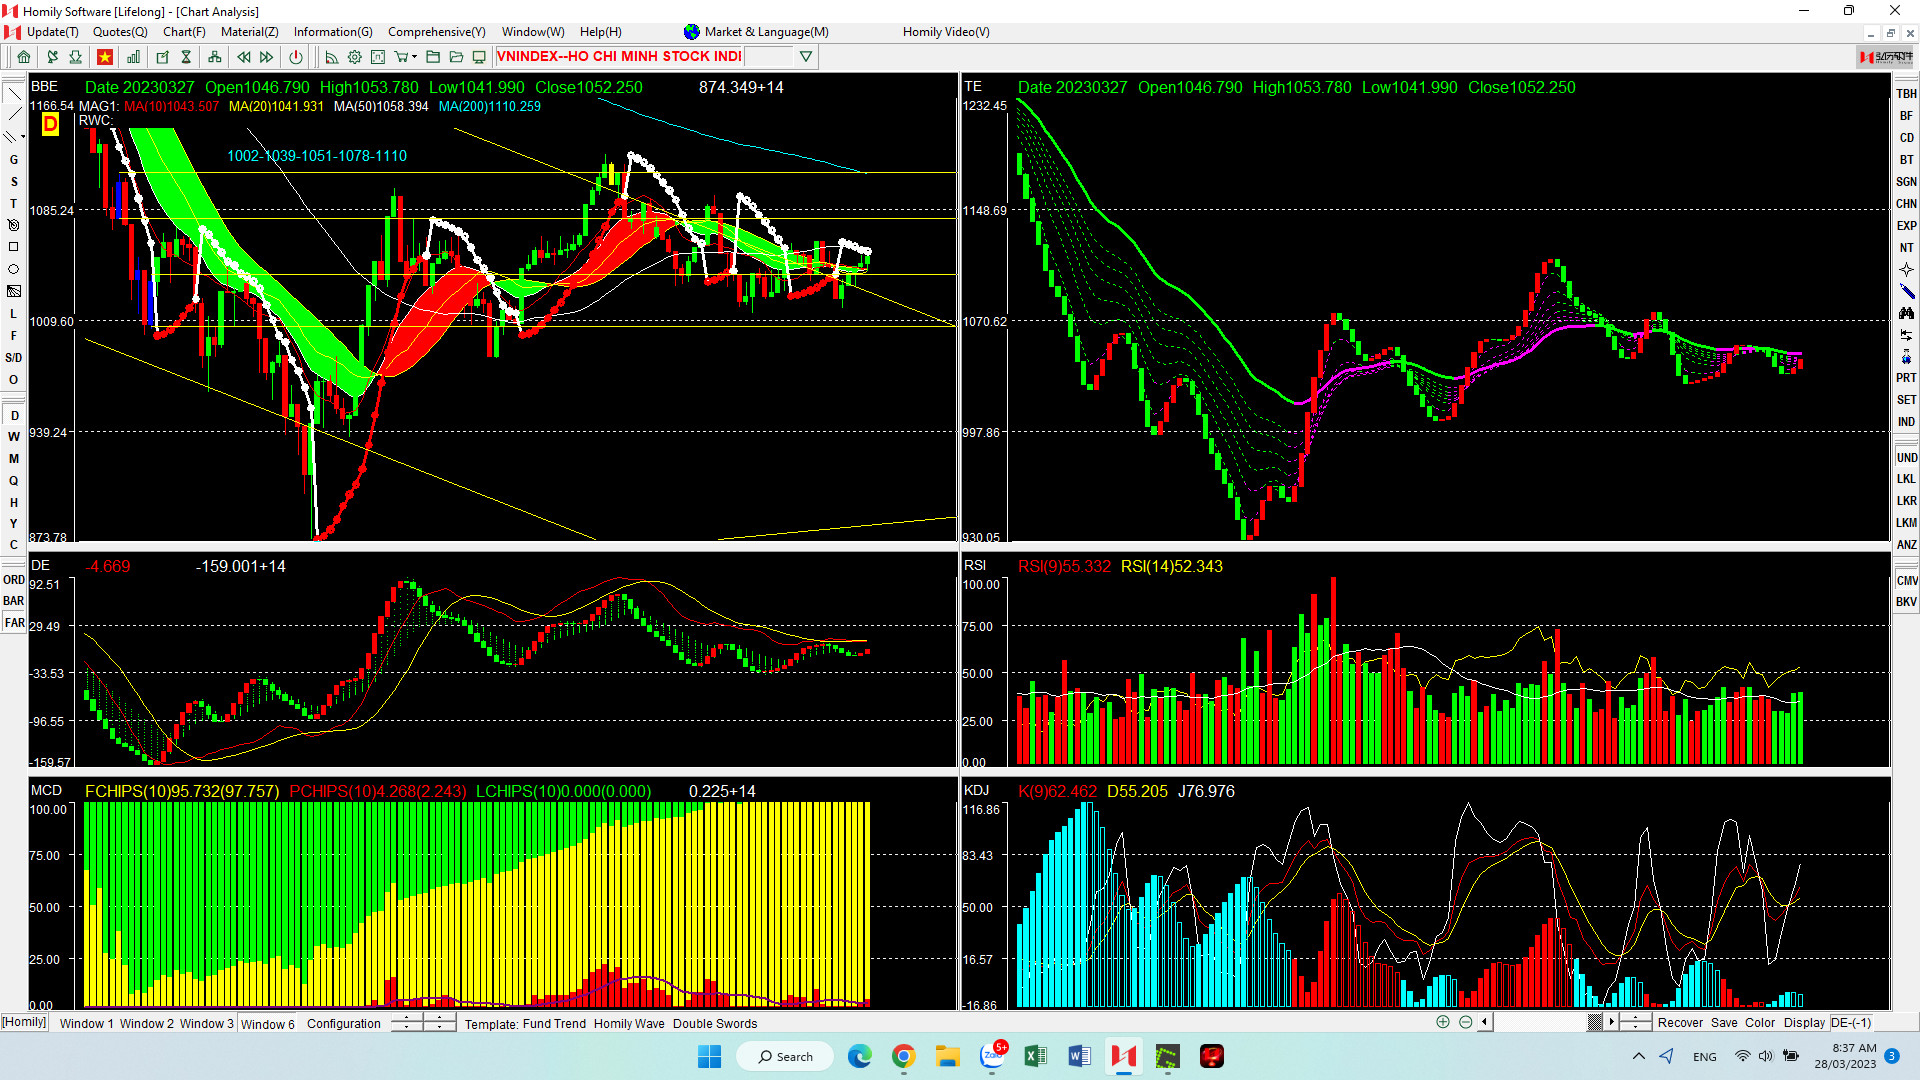
Task: Toggle the BAR chart mode
Action: tap(14, 601)
